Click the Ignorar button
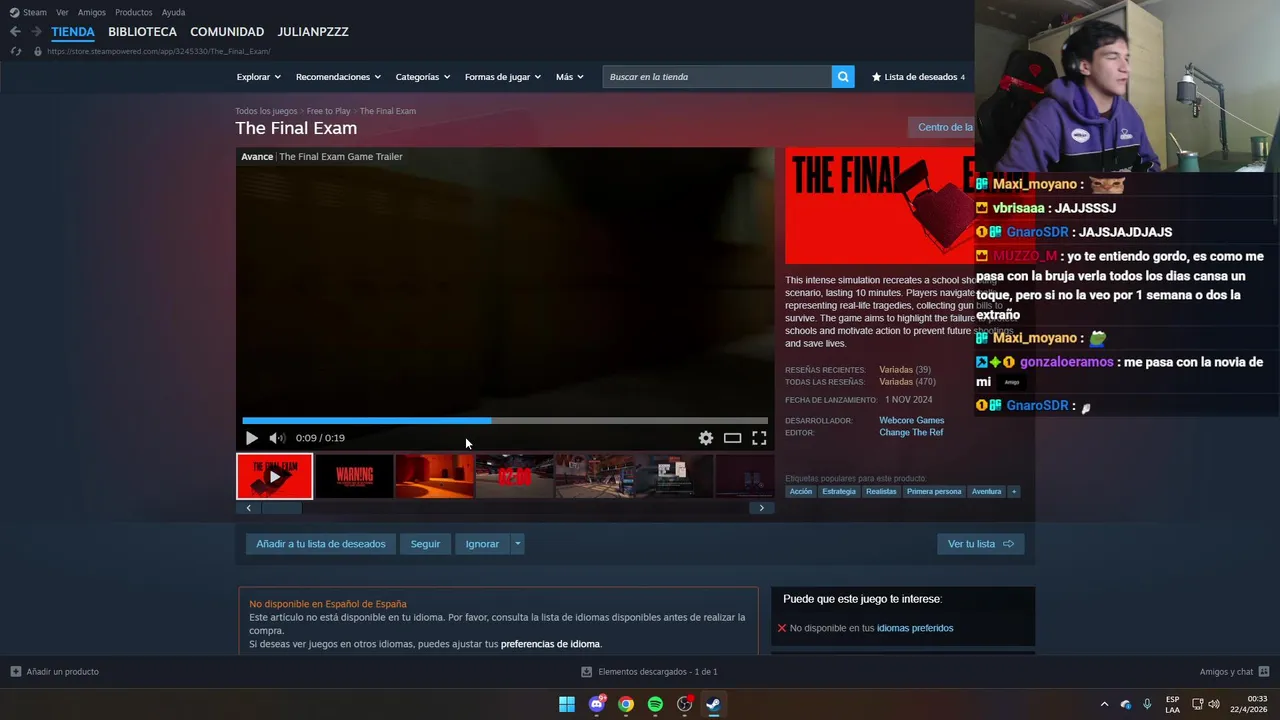This screenshot has height=720, width=1280. 482,544
